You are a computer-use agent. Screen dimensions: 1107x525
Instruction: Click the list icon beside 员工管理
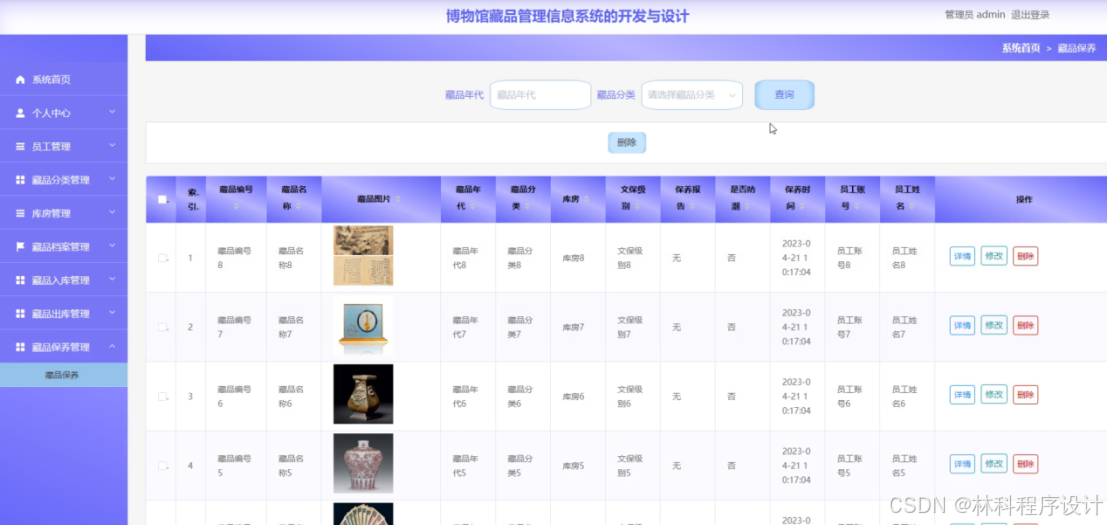click(x=20, y=147)
